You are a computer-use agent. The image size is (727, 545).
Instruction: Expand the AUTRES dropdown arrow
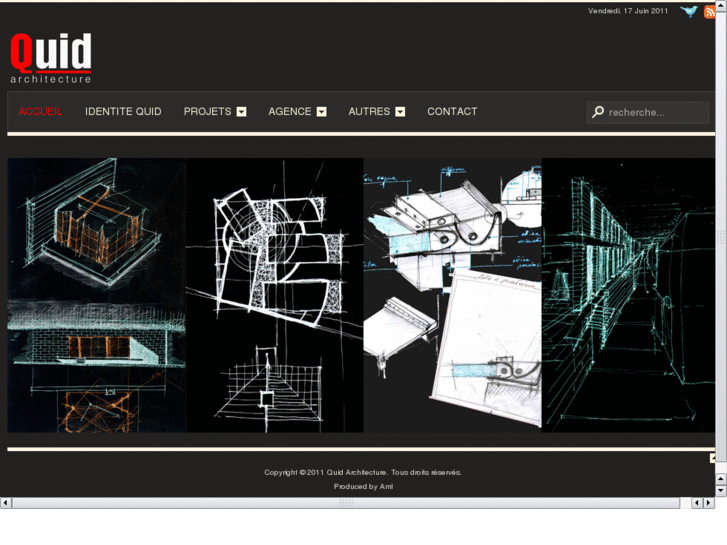(401, 112)
